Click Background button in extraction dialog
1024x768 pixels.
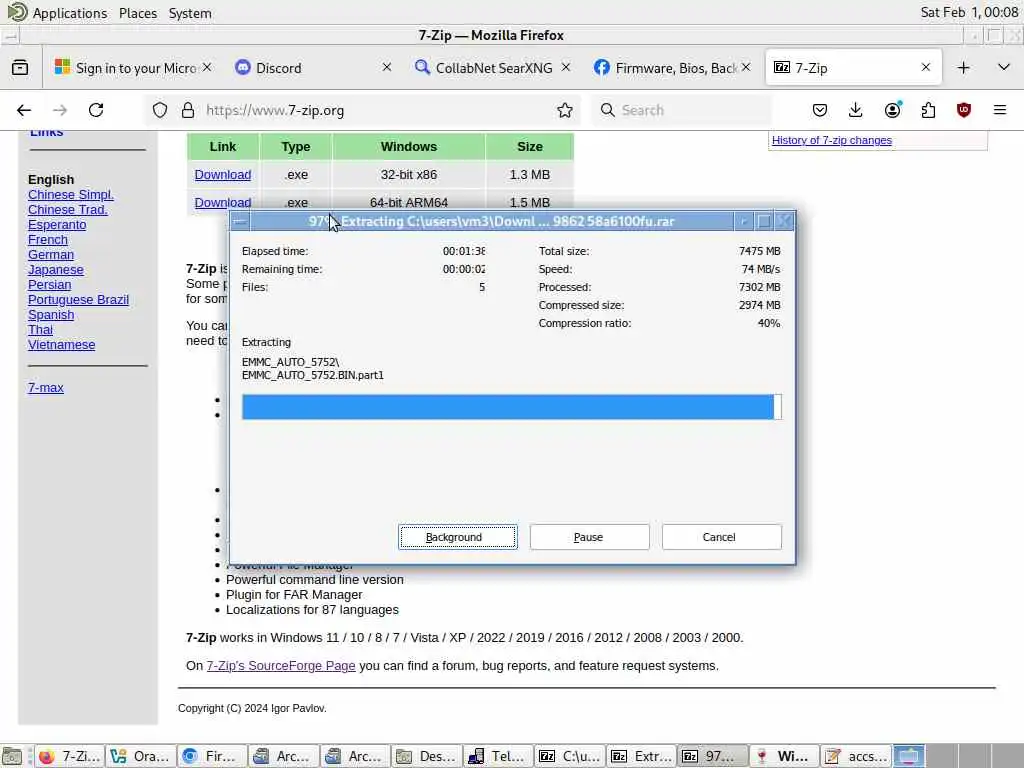(x=458, y=537)
